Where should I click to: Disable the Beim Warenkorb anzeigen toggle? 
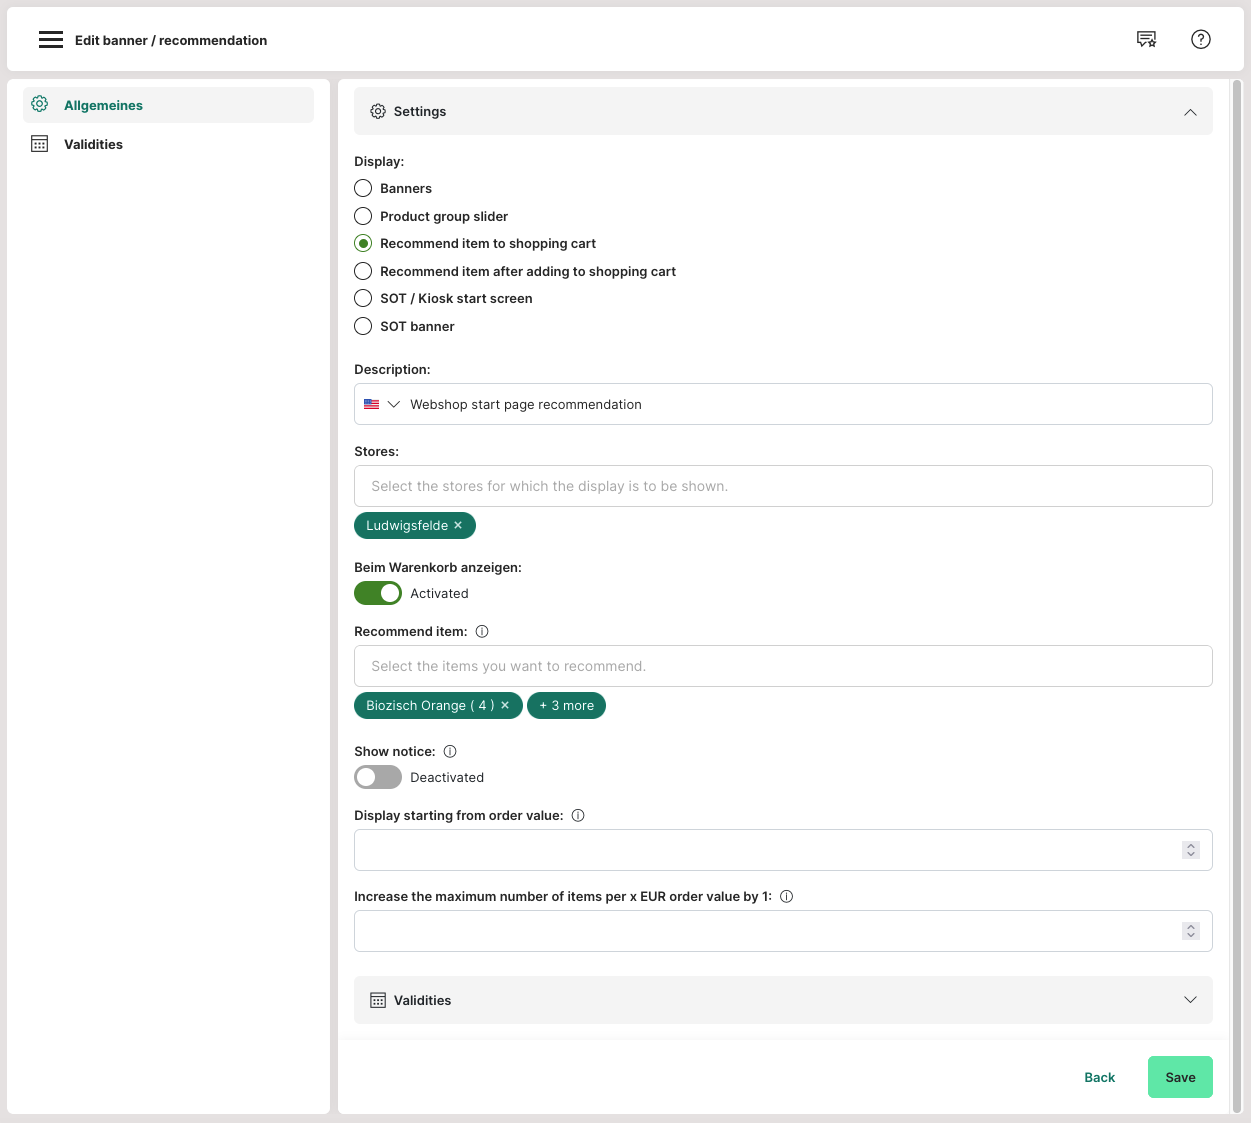coord(378,594)
